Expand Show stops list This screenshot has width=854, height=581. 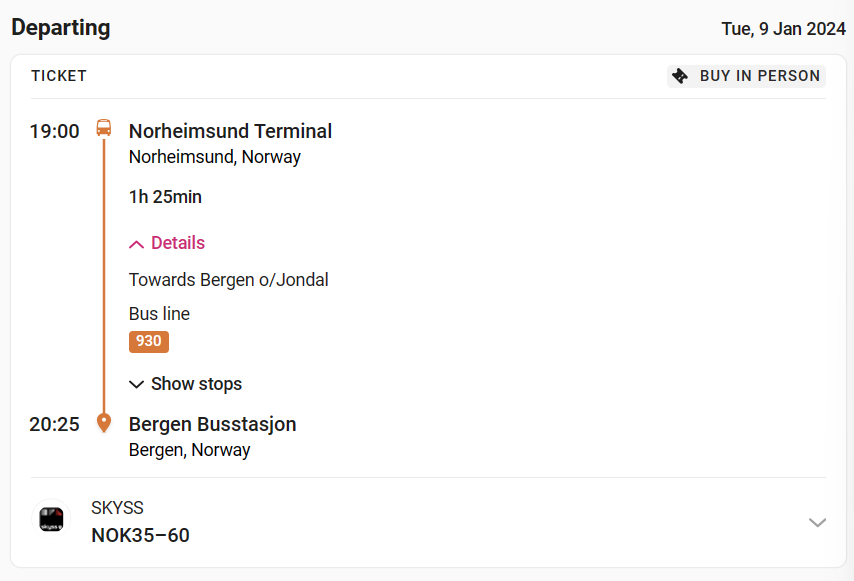185,384
